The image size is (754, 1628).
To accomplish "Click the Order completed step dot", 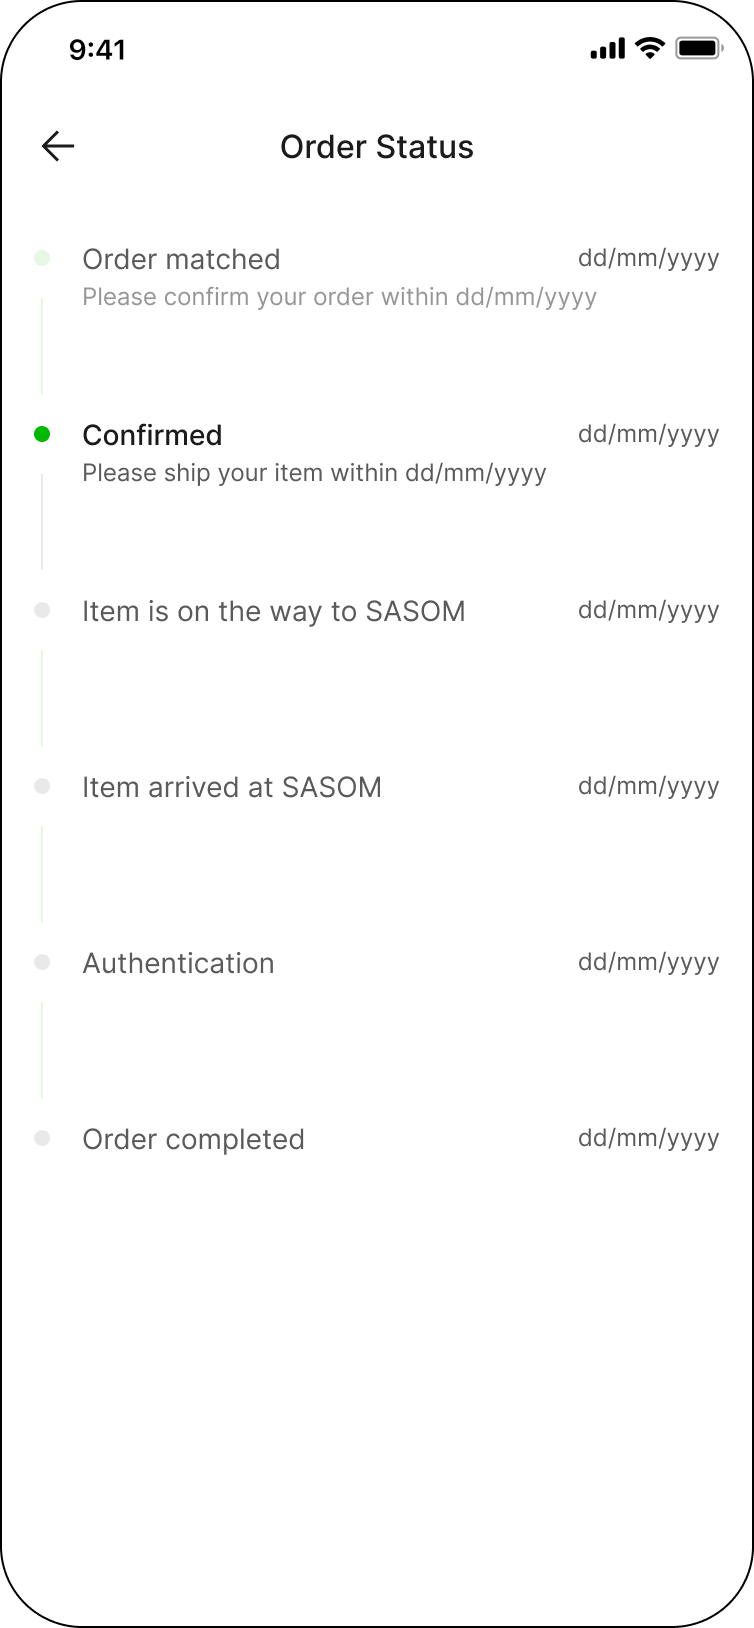I will (42, 1138).
